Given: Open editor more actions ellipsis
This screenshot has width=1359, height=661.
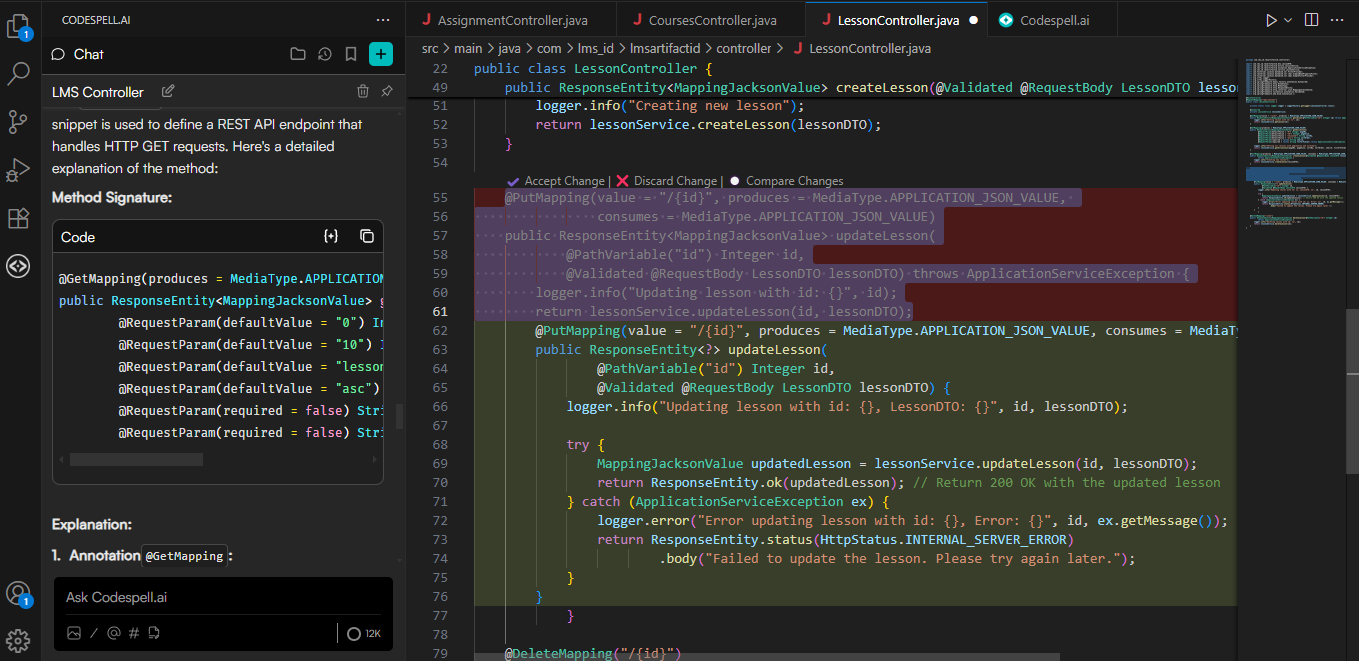Looking at the screenshot, I should point(1339,20).
